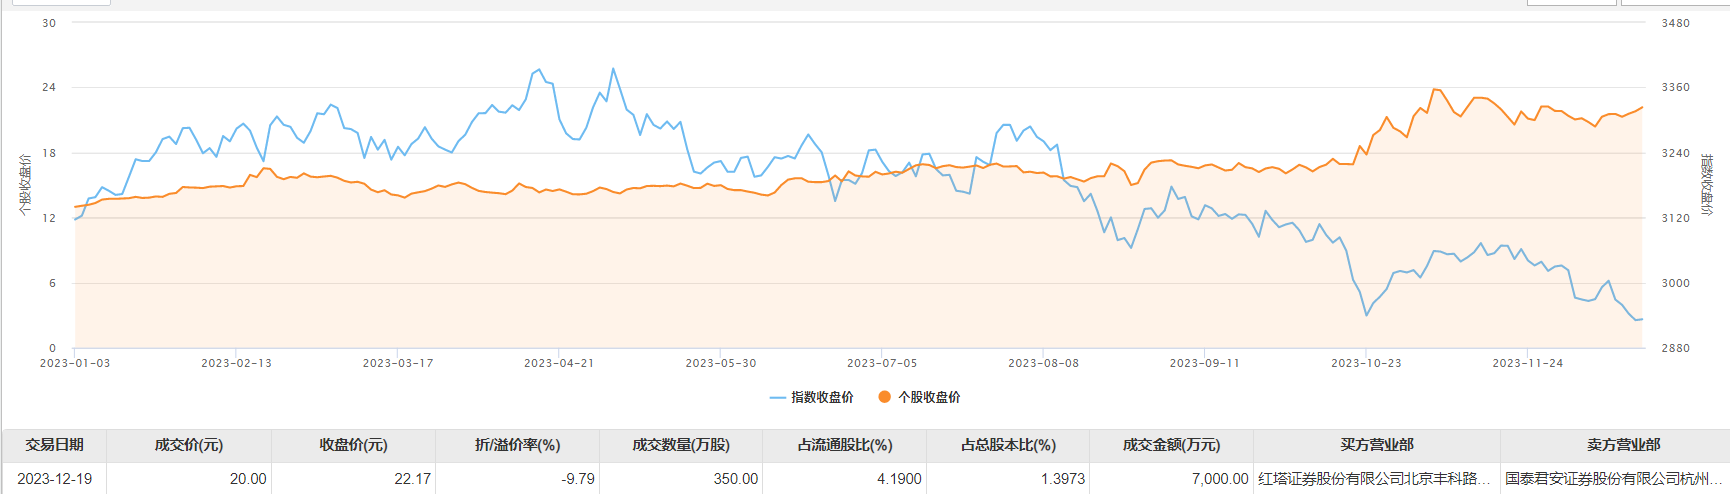Click the right axis value 3360
This screenshot has width=1730, height=494.
(1676, 88)
